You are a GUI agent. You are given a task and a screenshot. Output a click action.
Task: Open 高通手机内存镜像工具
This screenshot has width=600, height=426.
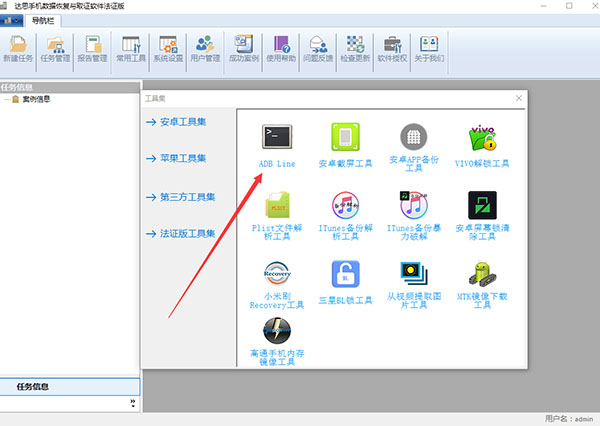[277, 341]
